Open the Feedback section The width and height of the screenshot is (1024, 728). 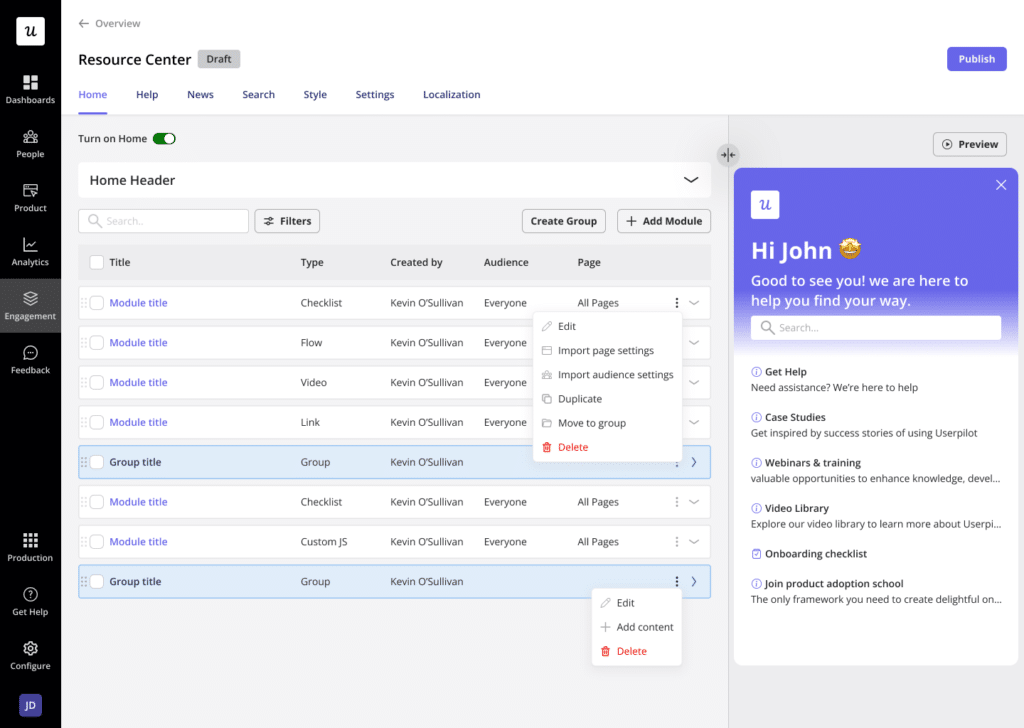[30, 360]
